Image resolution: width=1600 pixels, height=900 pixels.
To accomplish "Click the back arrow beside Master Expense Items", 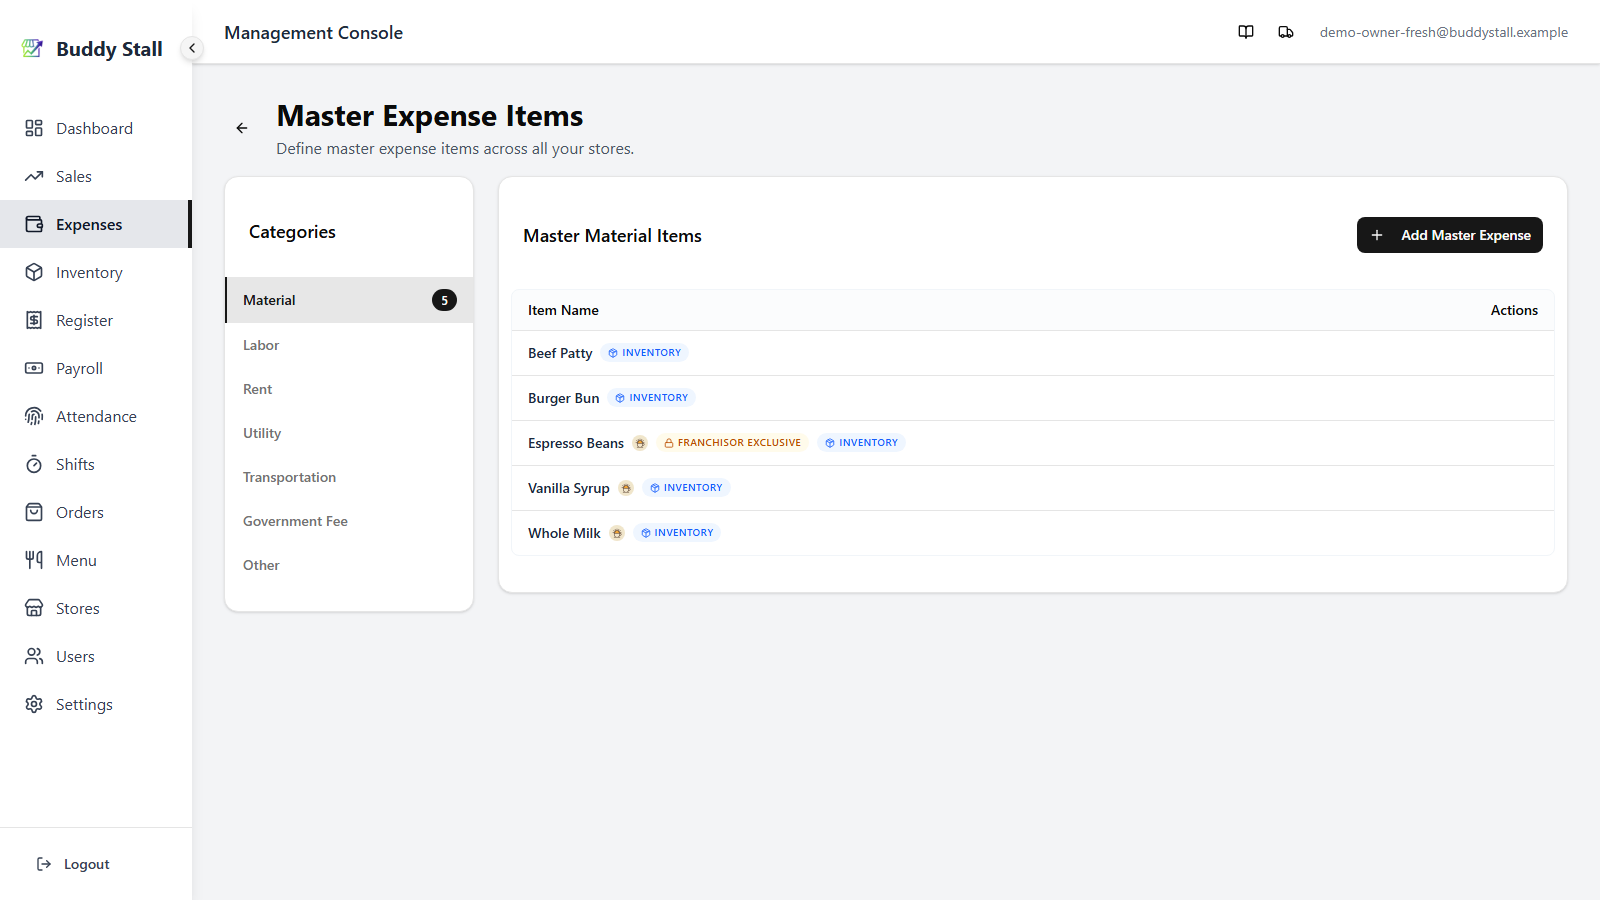I will coord(242,128).
